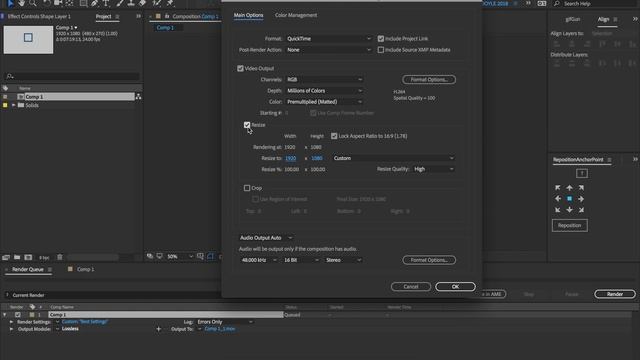
Task: Expand Output Module disclosure triangle
Action: point(11,329)
